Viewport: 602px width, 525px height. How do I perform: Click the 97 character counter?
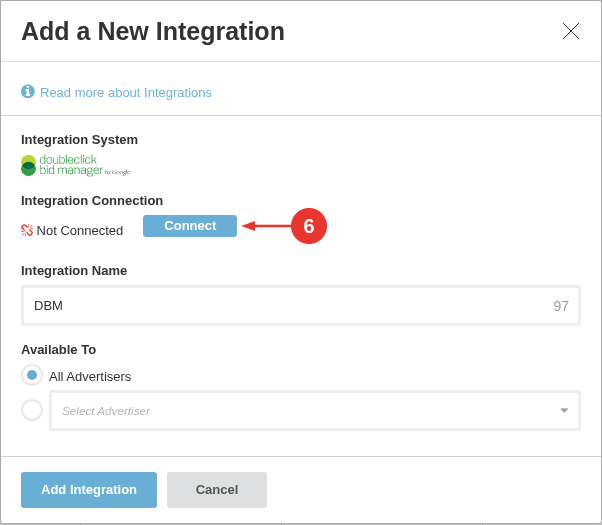click(x=561, y=306)
